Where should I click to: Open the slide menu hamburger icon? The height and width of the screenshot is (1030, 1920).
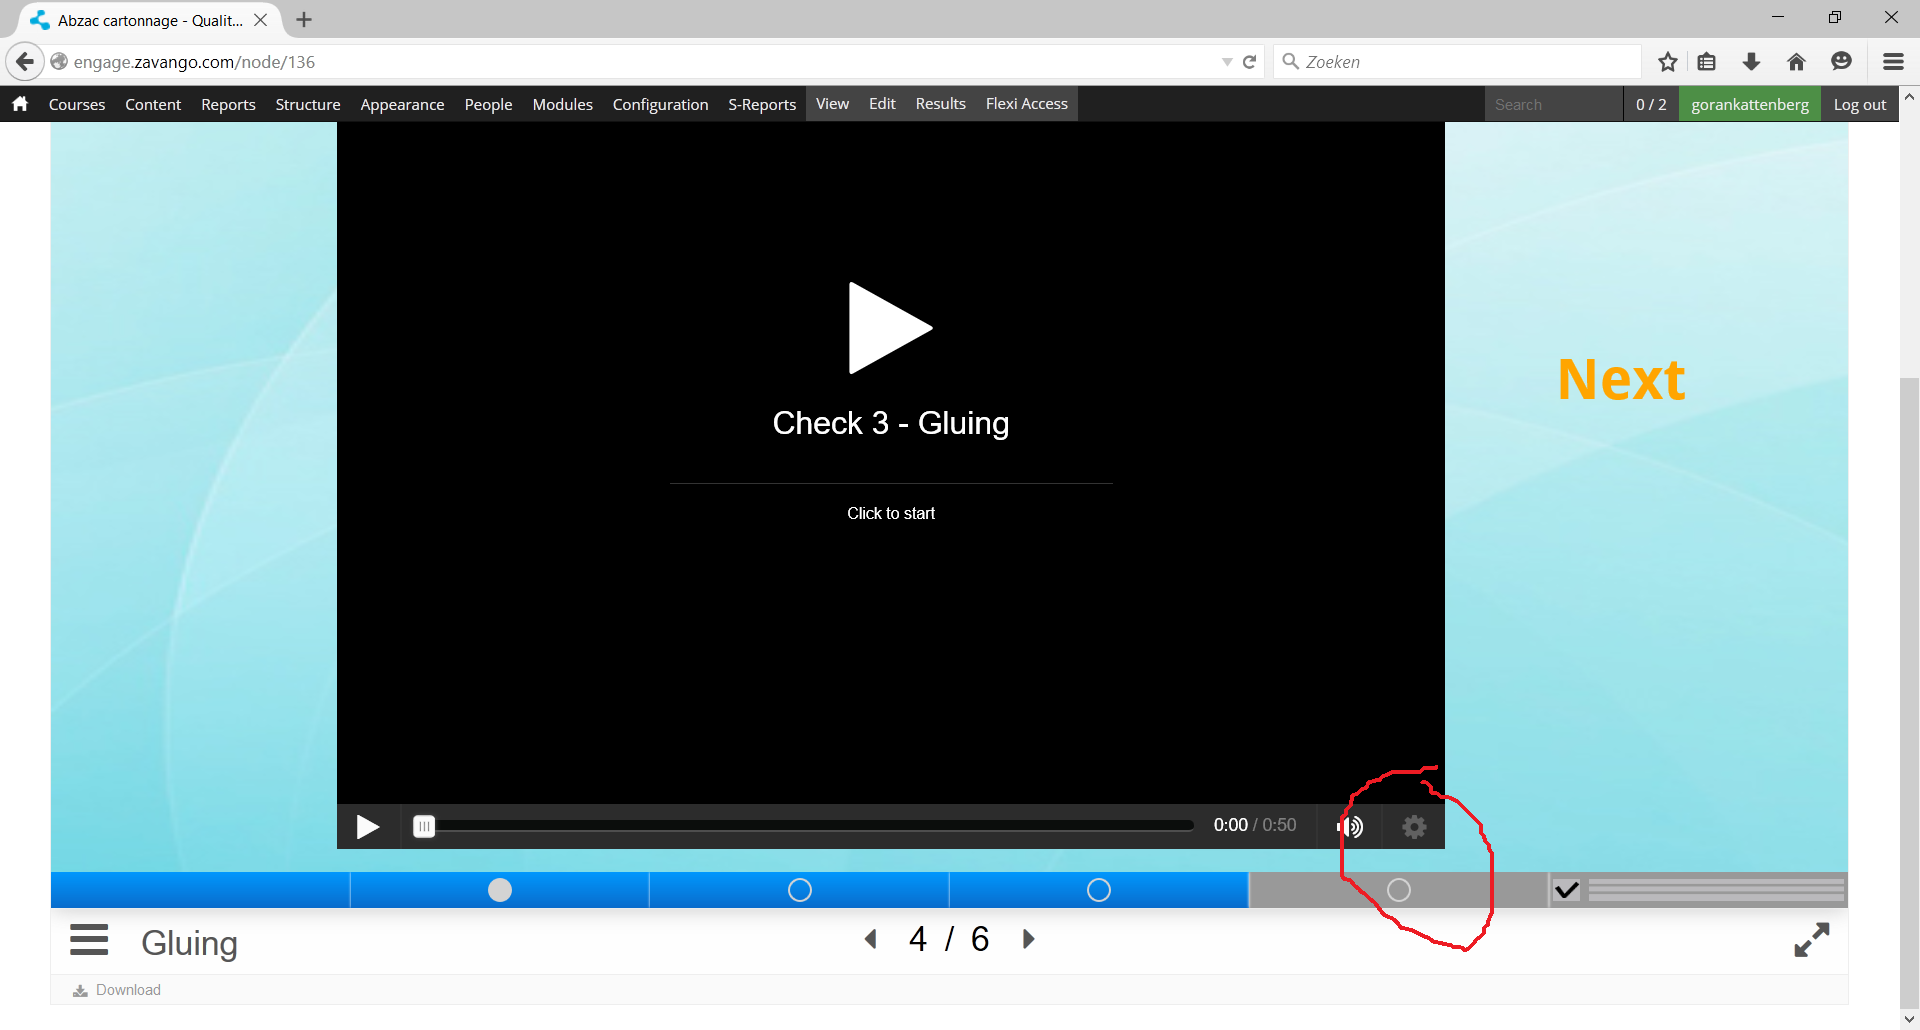pos(89,940)
